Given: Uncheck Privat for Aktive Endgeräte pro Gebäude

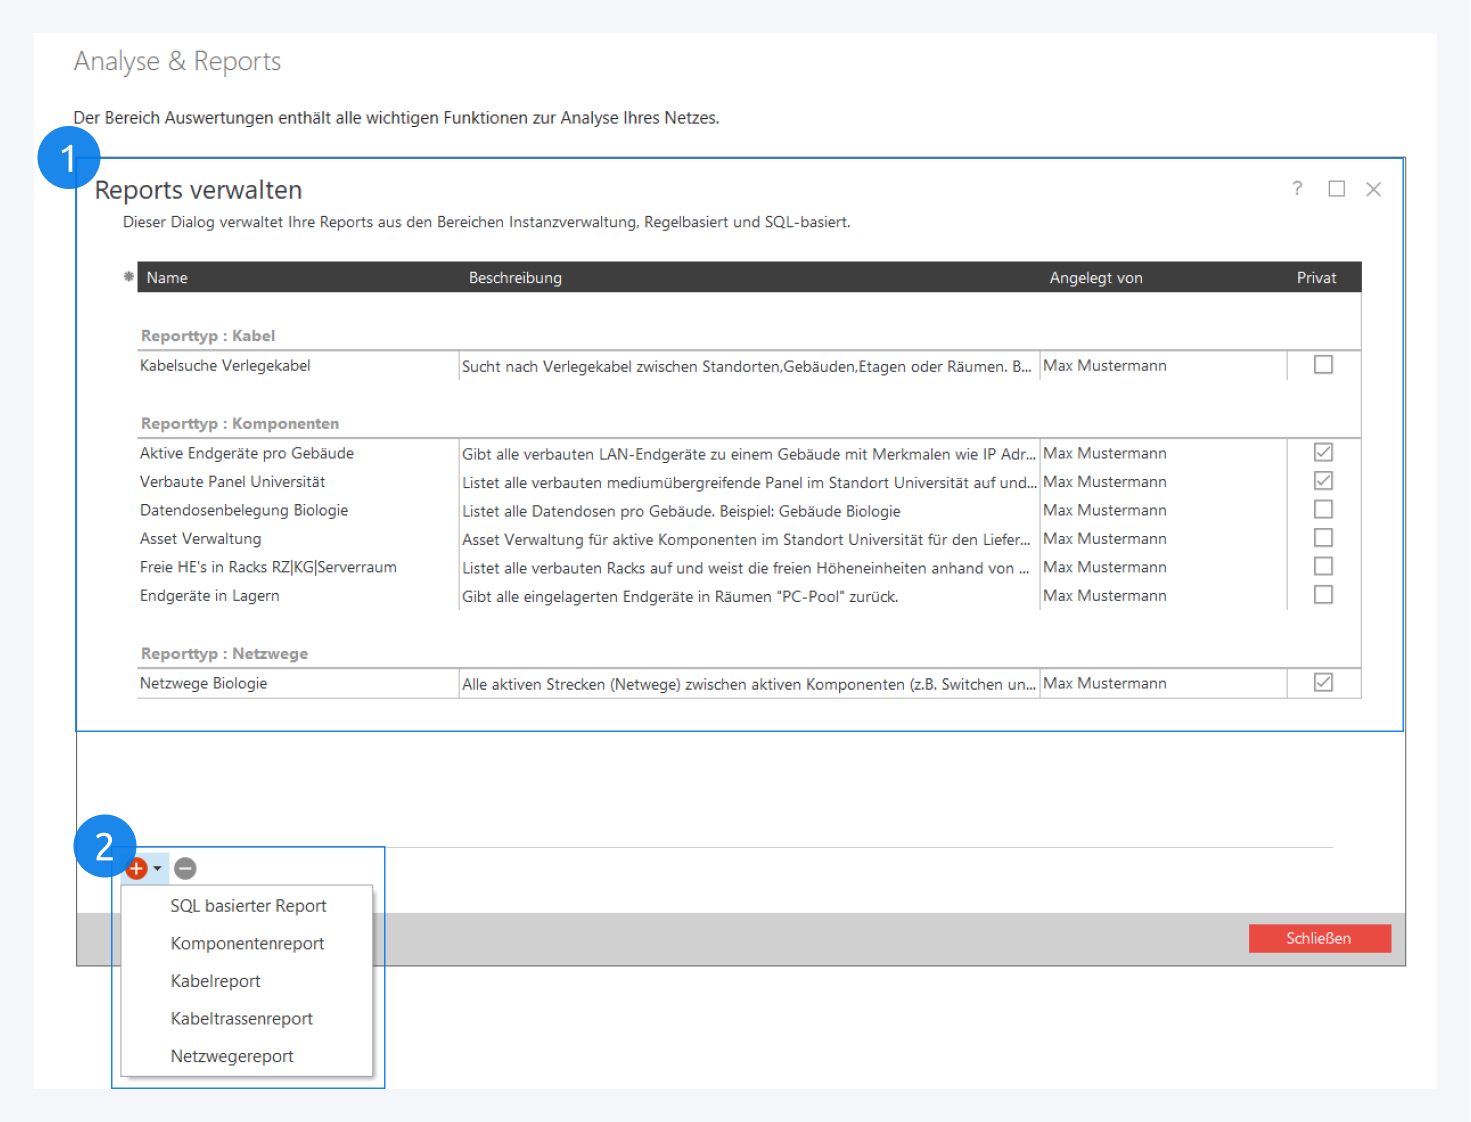Looking at the screenshot, I should point(1323,453).
